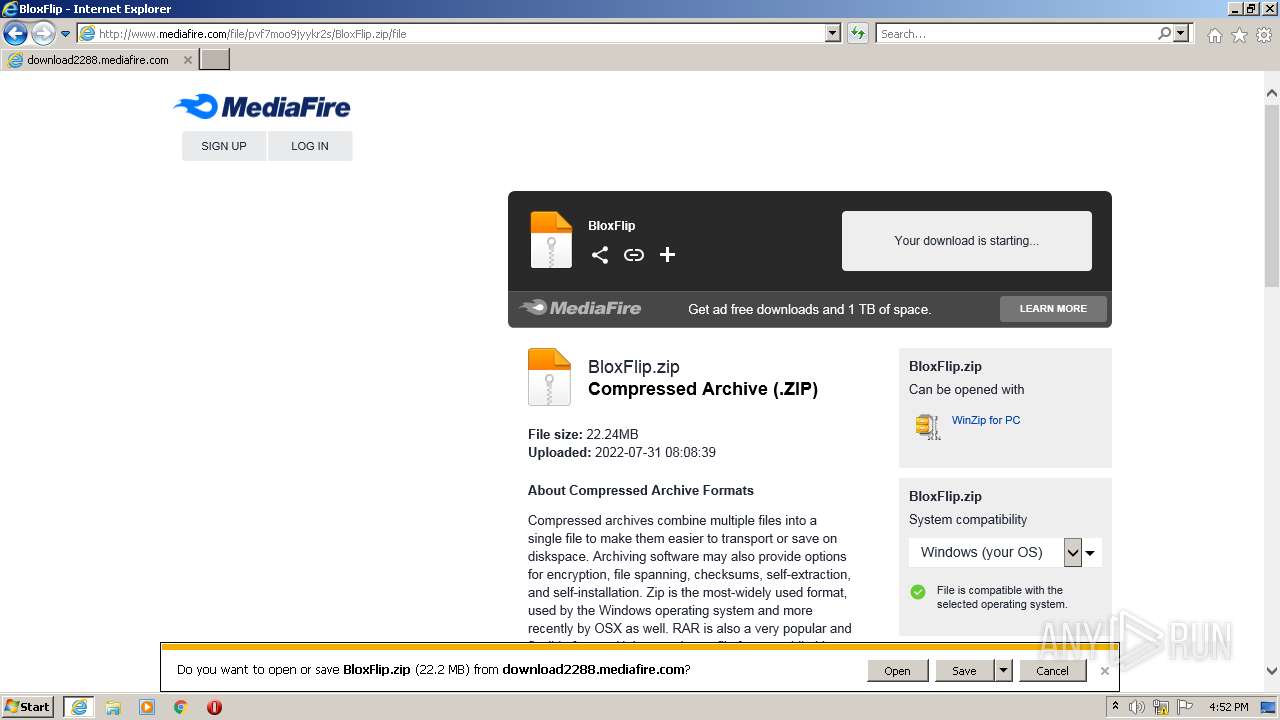Click Cancel in the download prompt
Viewport: 1280px width, 720px height.
(1052, 671)
